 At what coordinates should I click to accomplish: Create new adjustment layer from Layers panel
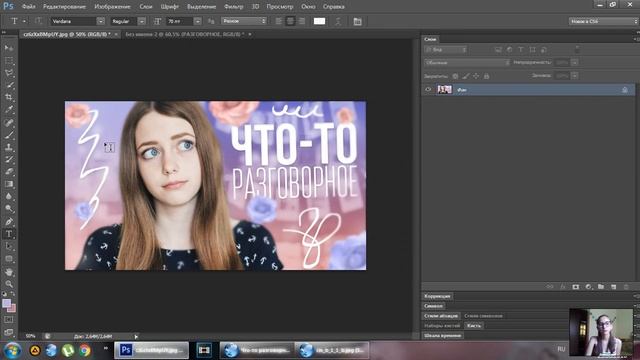[588, 287]
